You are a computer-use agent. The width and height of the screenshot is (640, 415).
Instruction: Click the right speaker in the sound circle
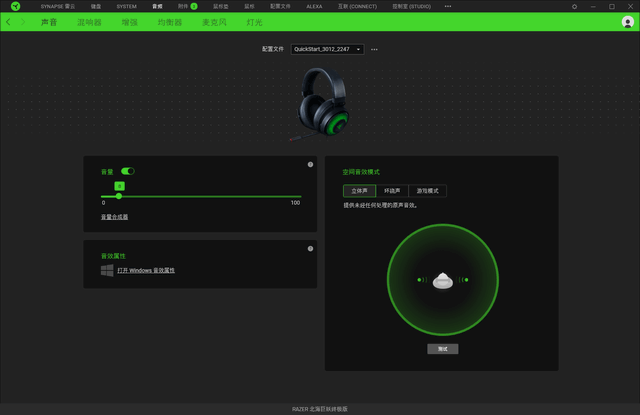pos(464,280)
